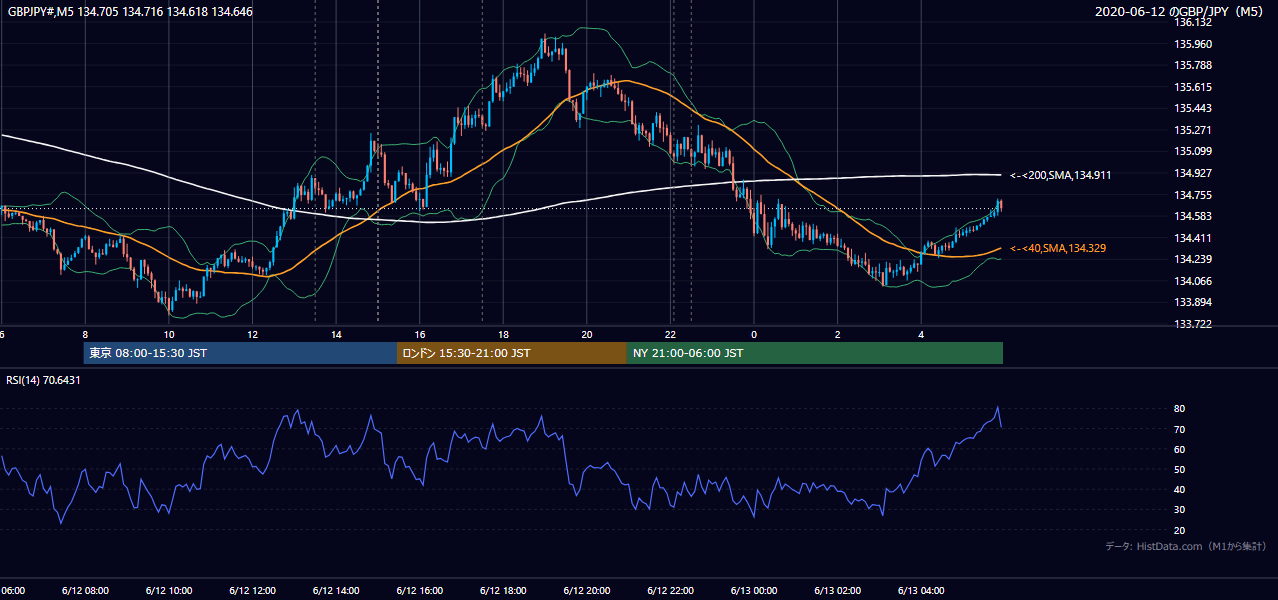Click the 135.960 price axis label
1278x600 pixels.
1193,44
